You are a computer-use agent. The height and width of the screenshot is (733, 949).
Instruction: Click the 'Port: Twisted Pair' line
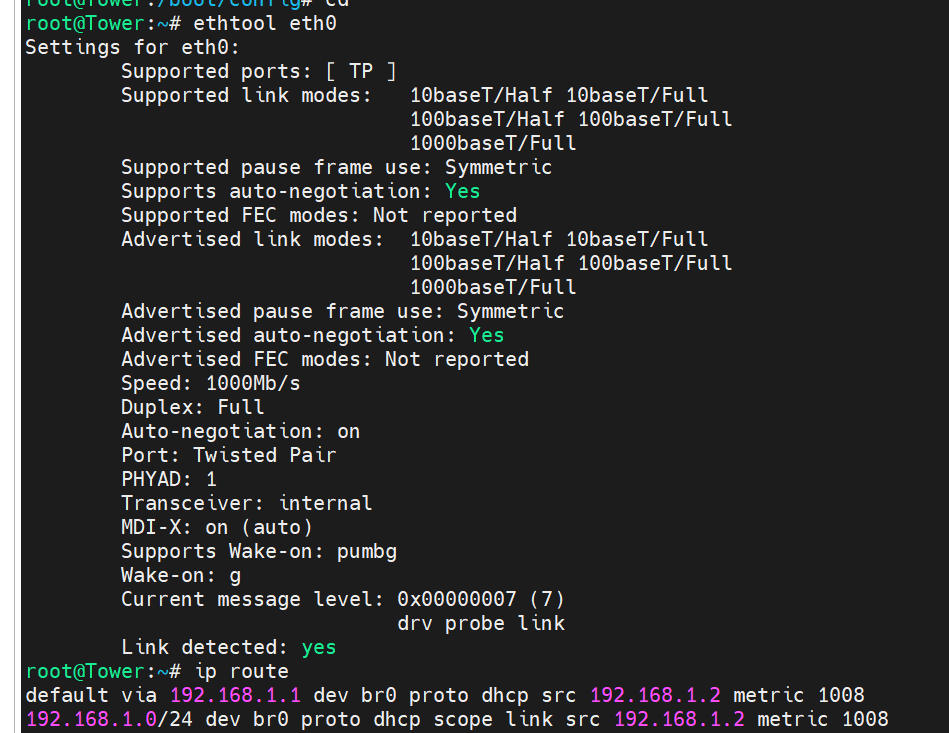tap(229, 455)
